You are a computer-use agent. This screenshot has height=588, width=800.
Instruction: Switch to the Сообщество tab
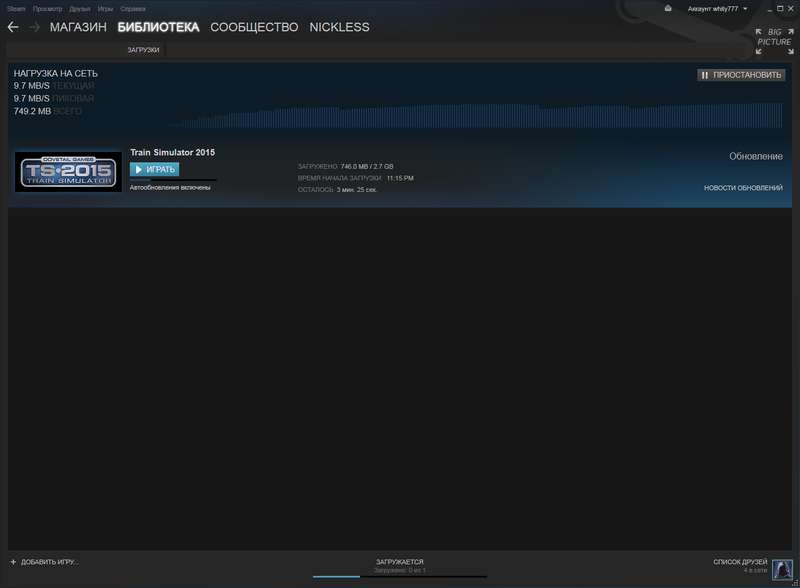click(x=255, y=27)
